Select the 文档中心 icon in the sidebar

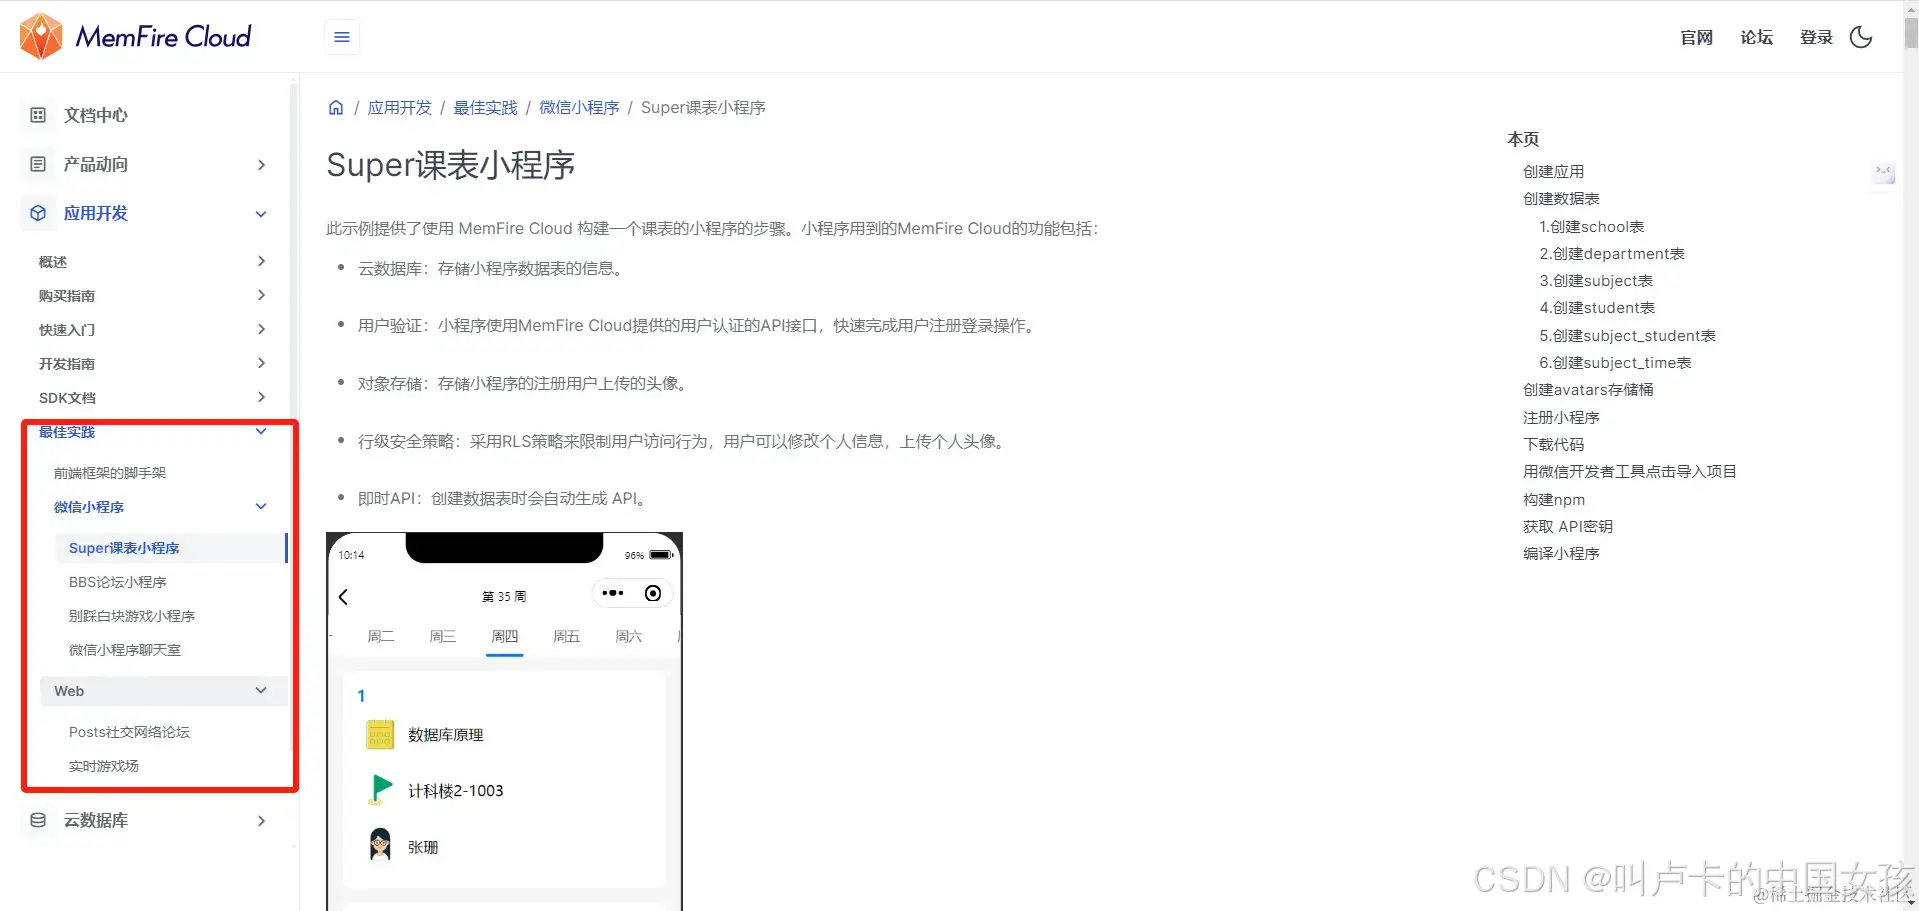(x=37, y=115)
